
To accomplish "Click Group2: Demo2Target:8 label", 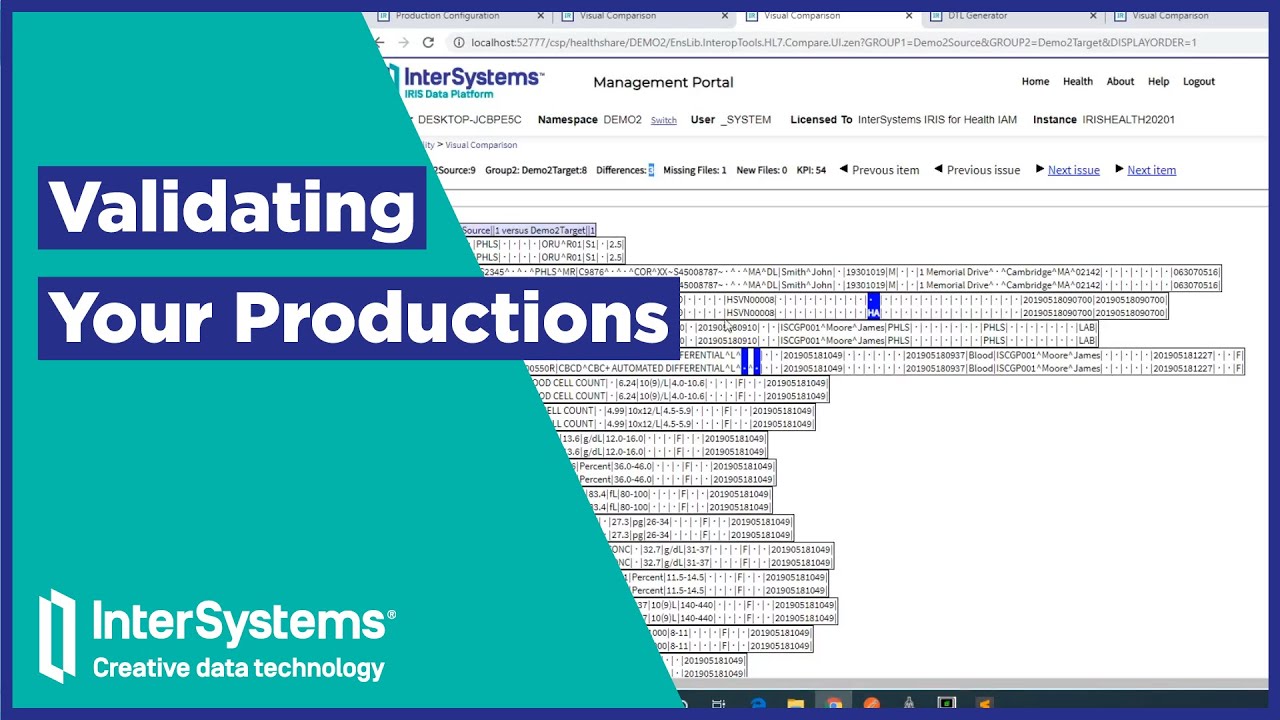I will pos(536,170).
